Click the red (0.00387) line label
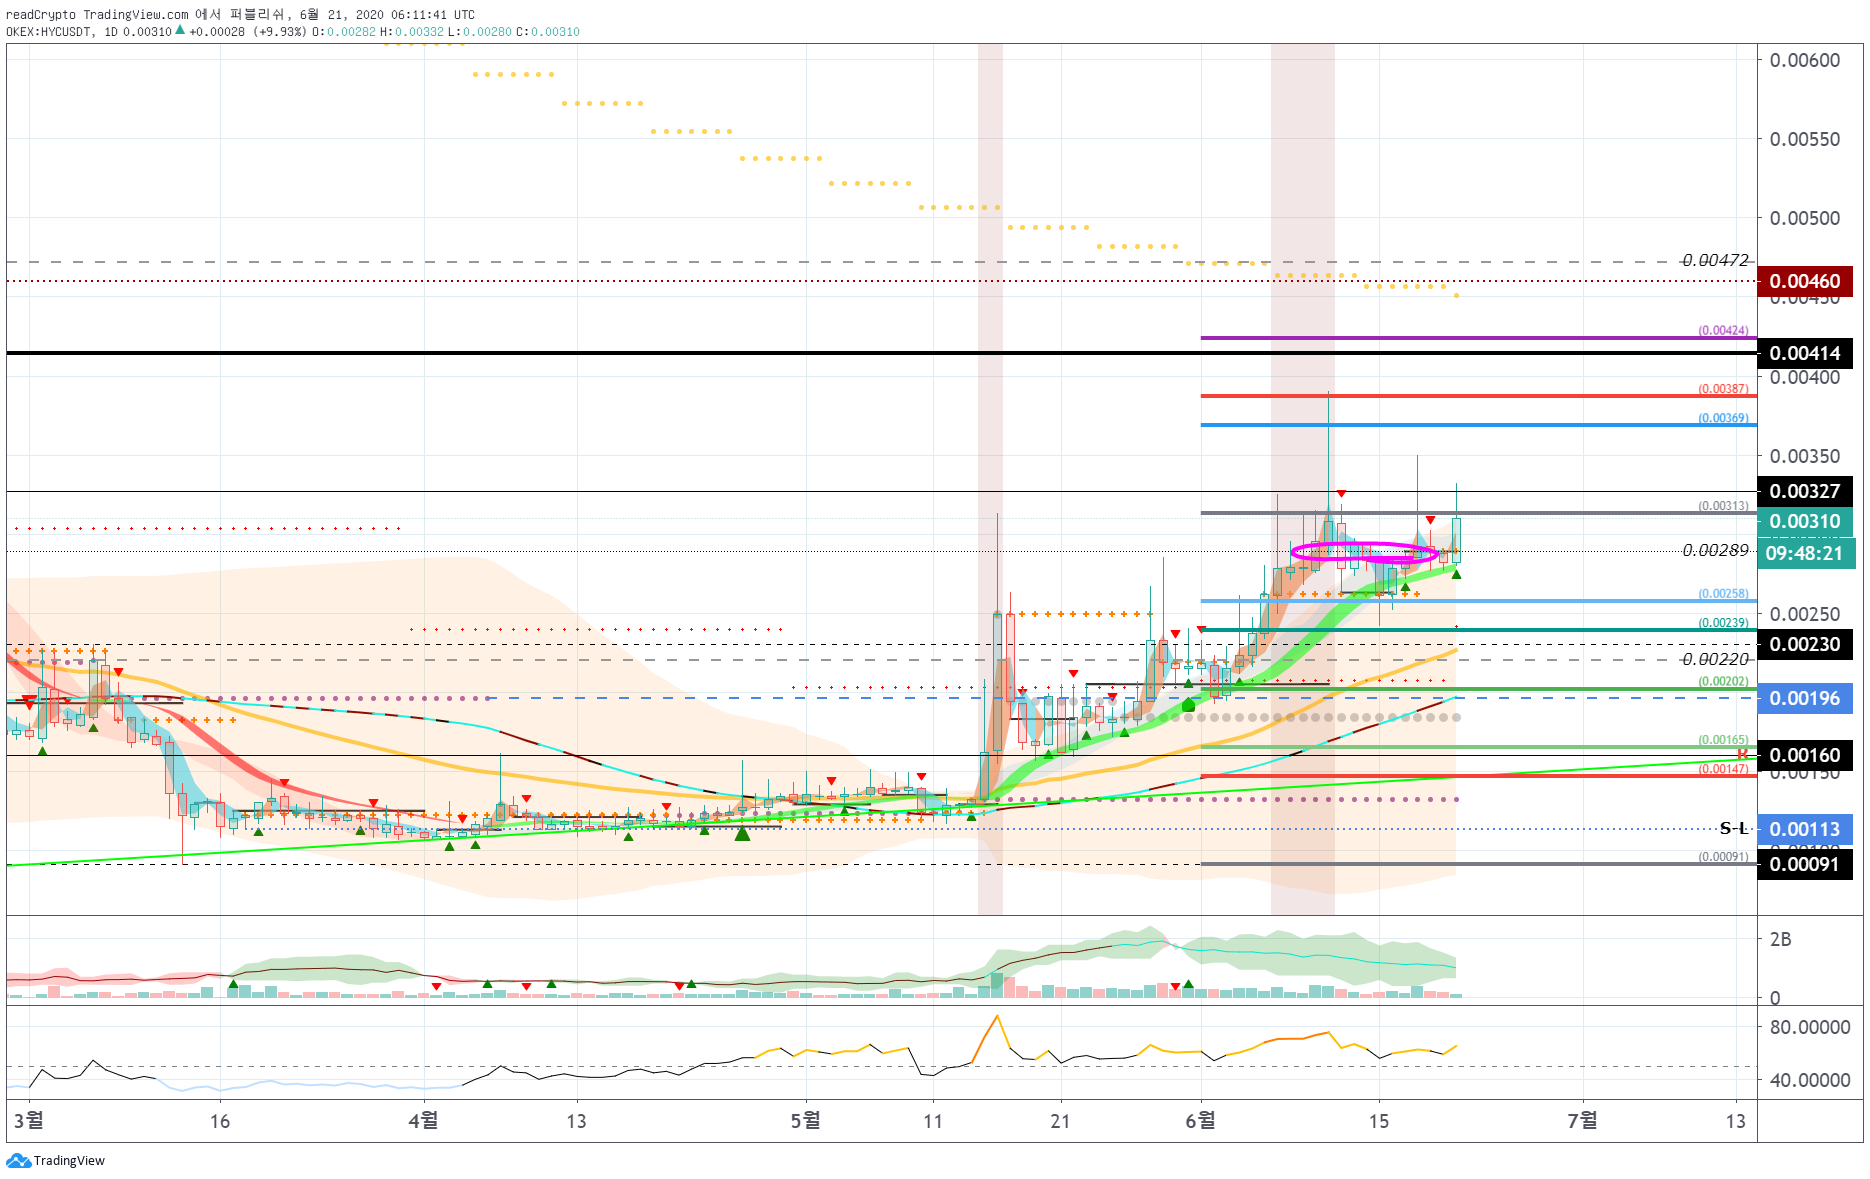The height and width of the screenshot is (1179, 1870). pyautogui.click(x=1723, y=388)
